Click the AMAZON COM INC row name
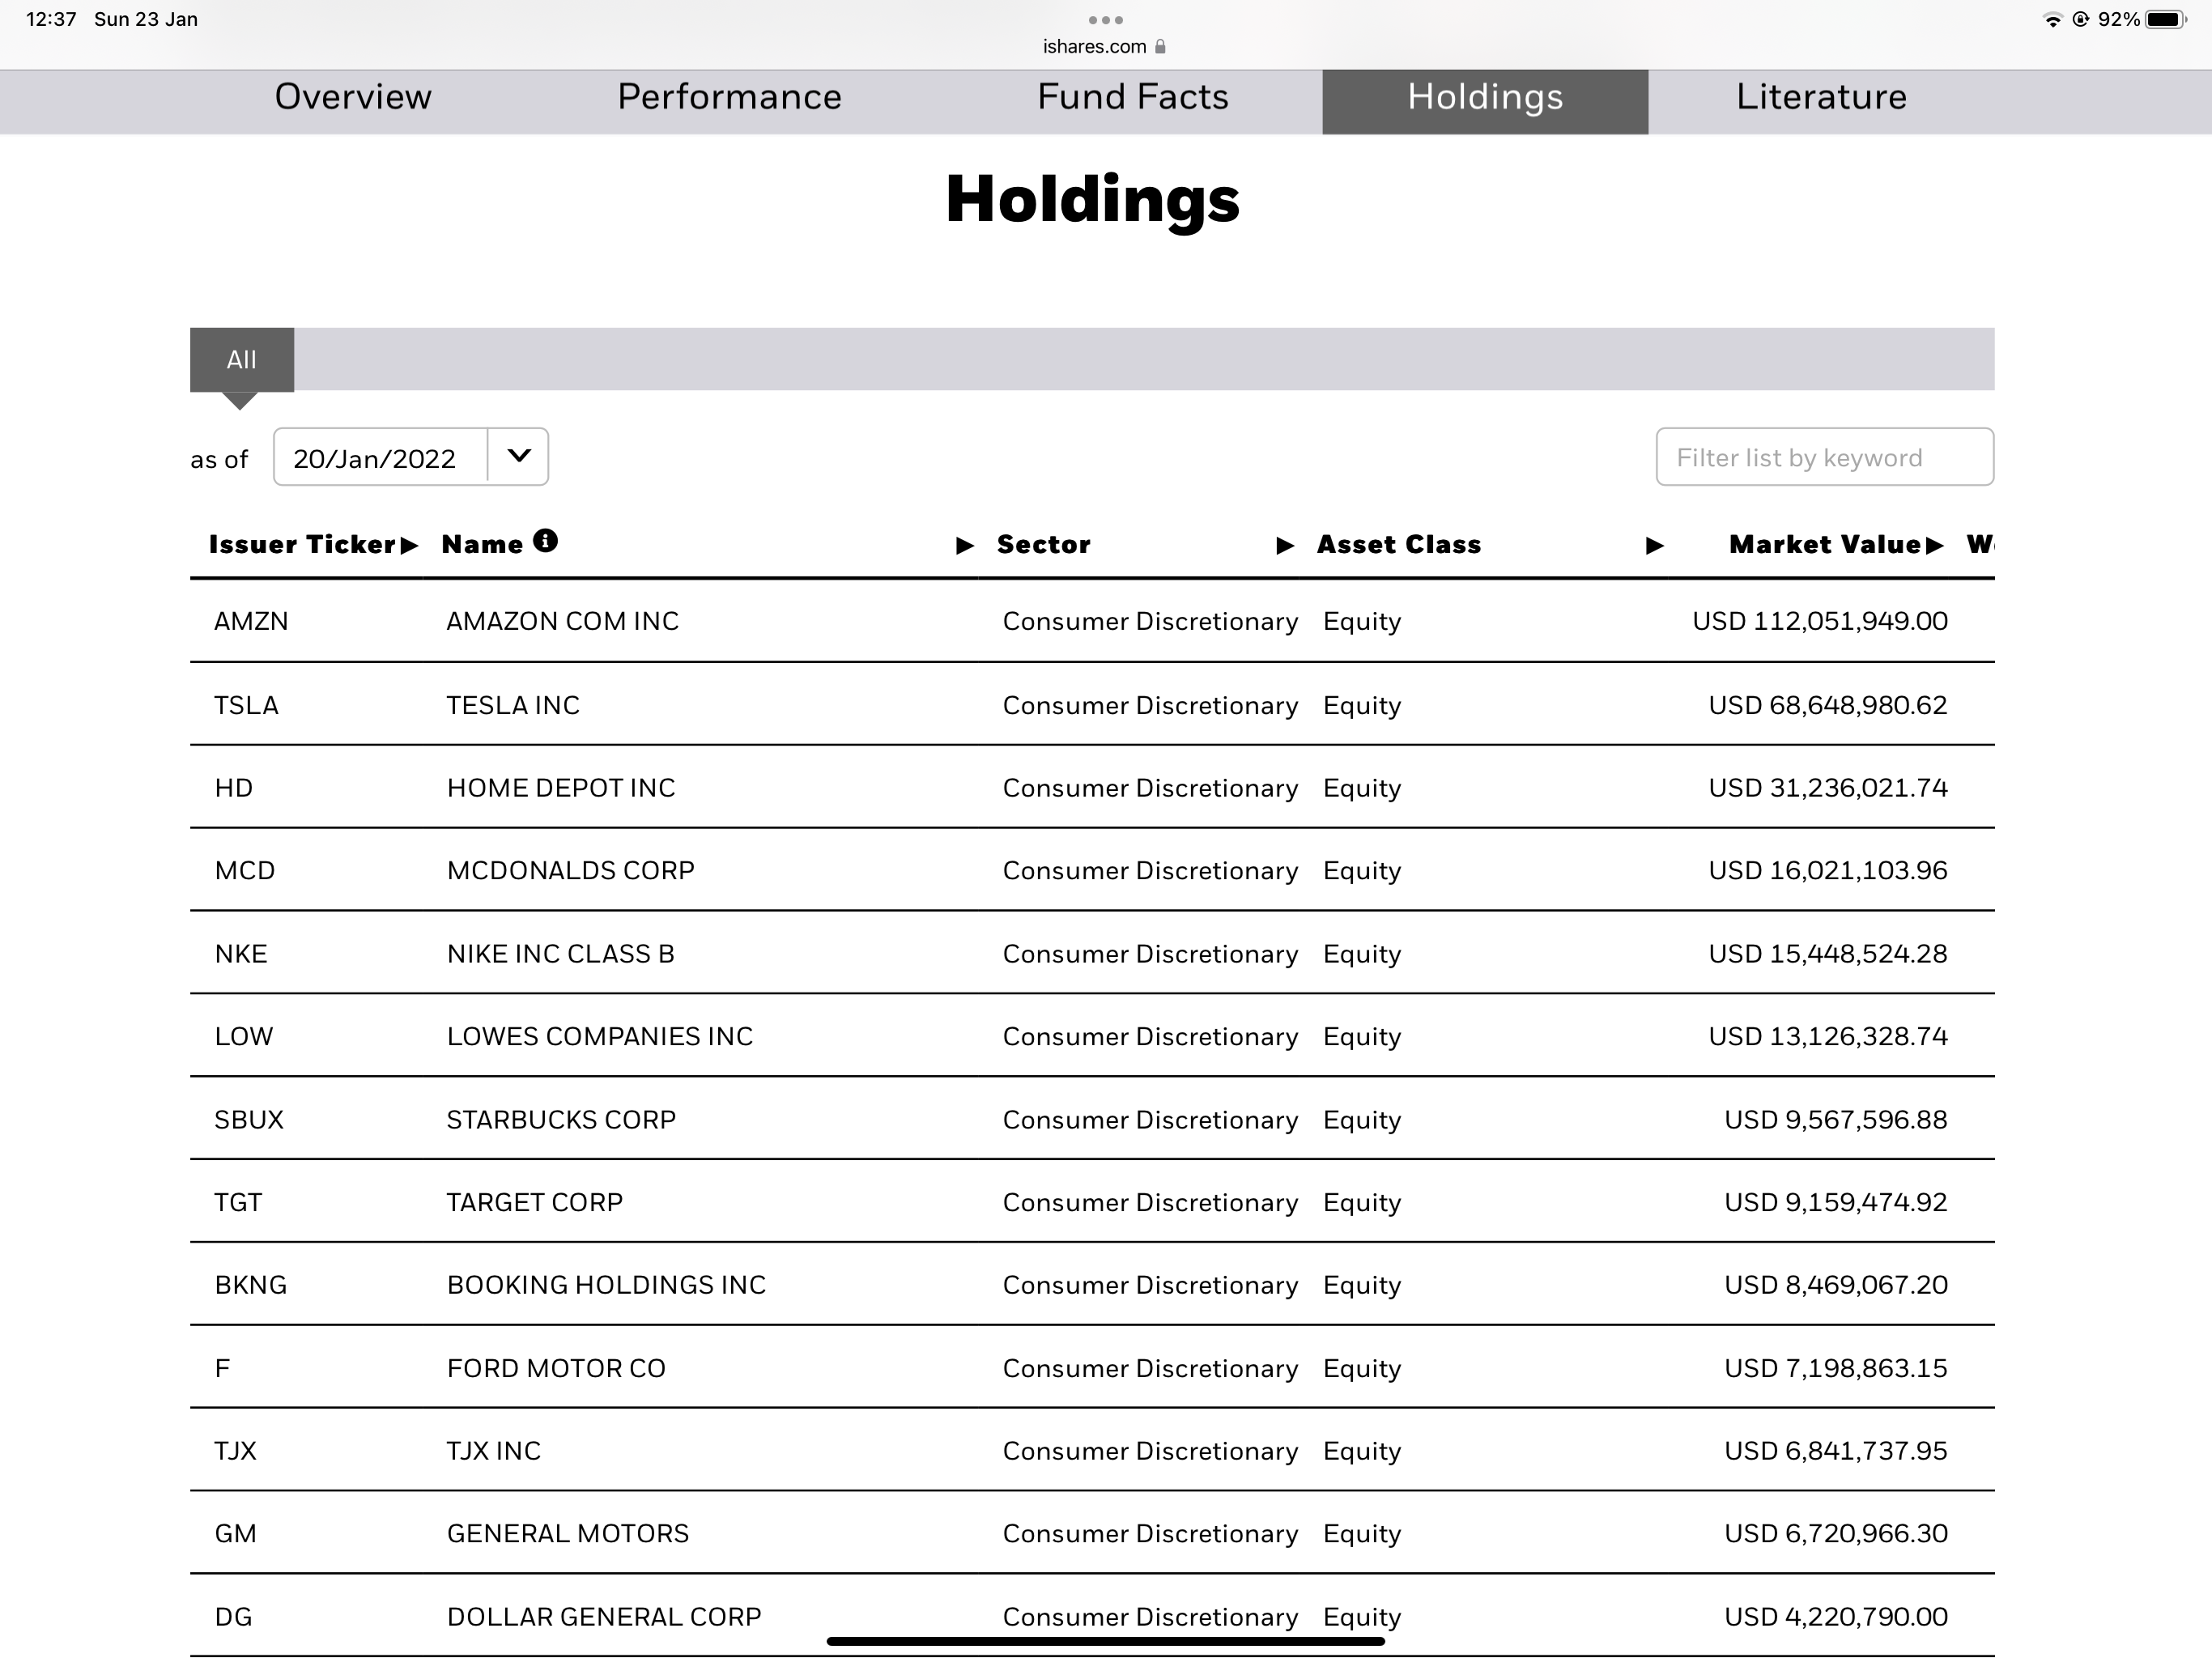Image resolution: width=2212 pixels, height=1658 pixels. pos(562,621)
